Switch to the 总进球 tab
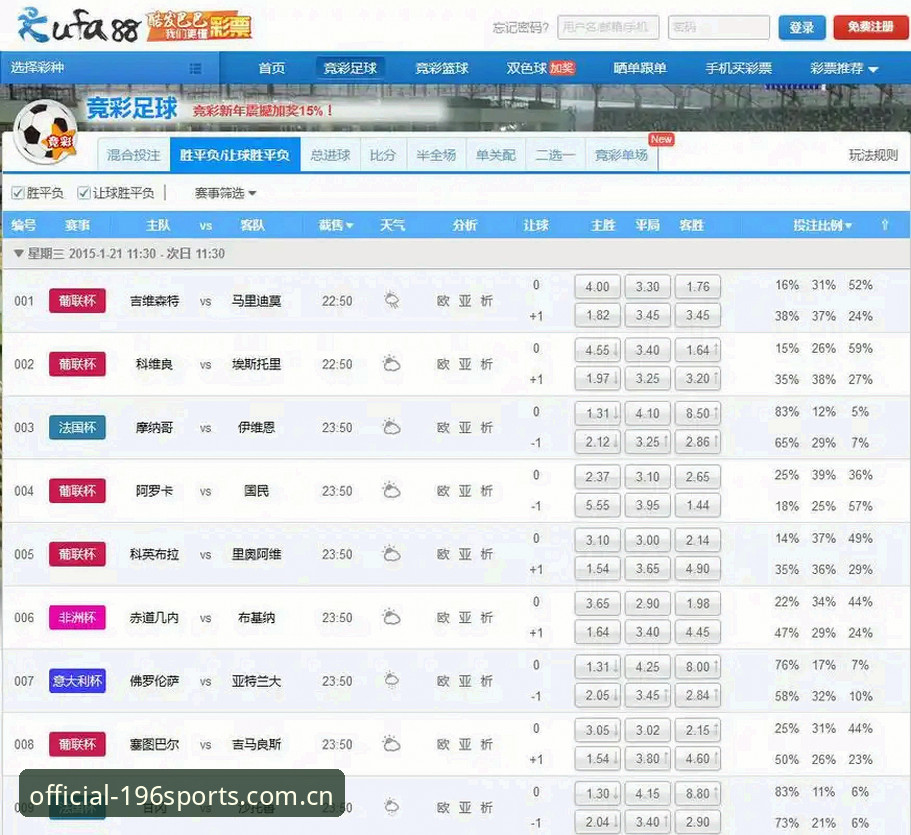This screenshot has width=911, height=835. (x=330, y=155)
